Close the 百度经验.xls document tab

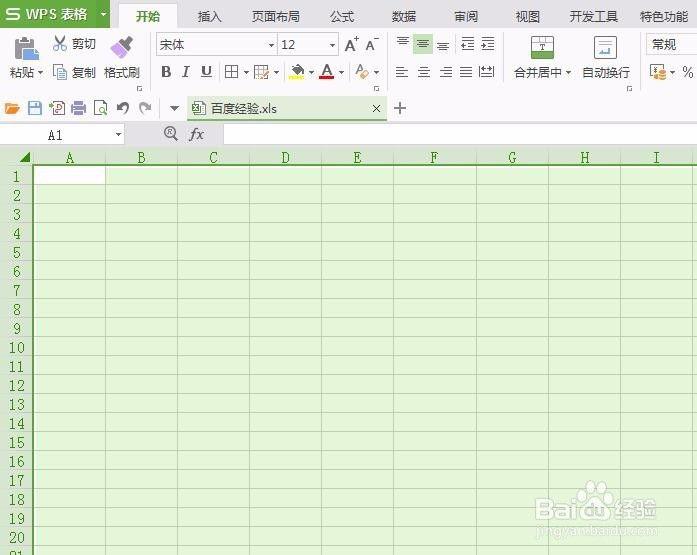click(x=376, y=108)
